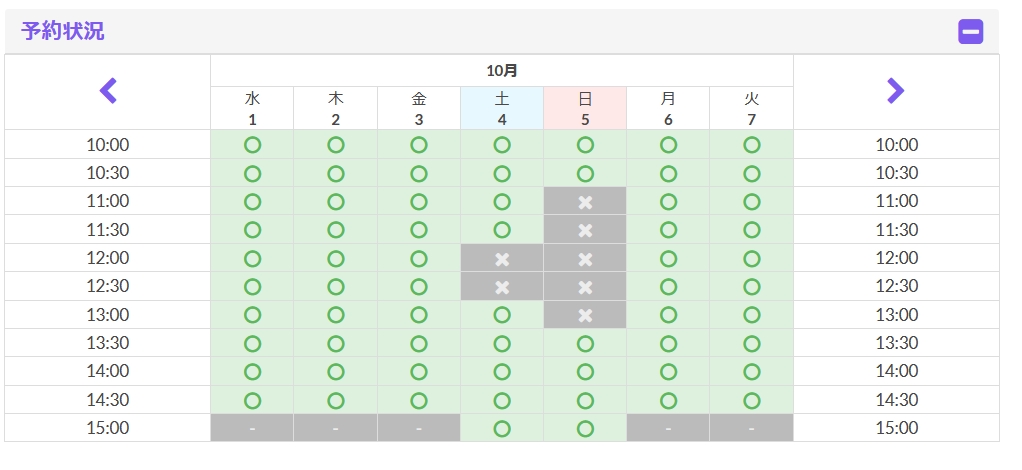
Task: Select available circle for Wednesday 1 at 10:00
Action: click(252, 145)
